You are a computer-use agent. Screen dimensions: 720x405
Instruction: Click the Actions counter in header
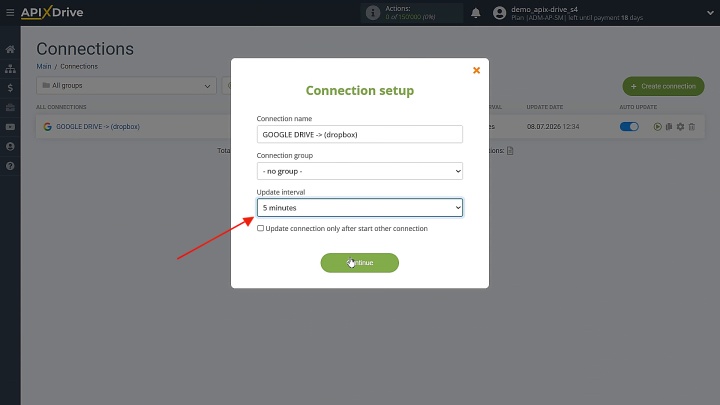(411, 13)
